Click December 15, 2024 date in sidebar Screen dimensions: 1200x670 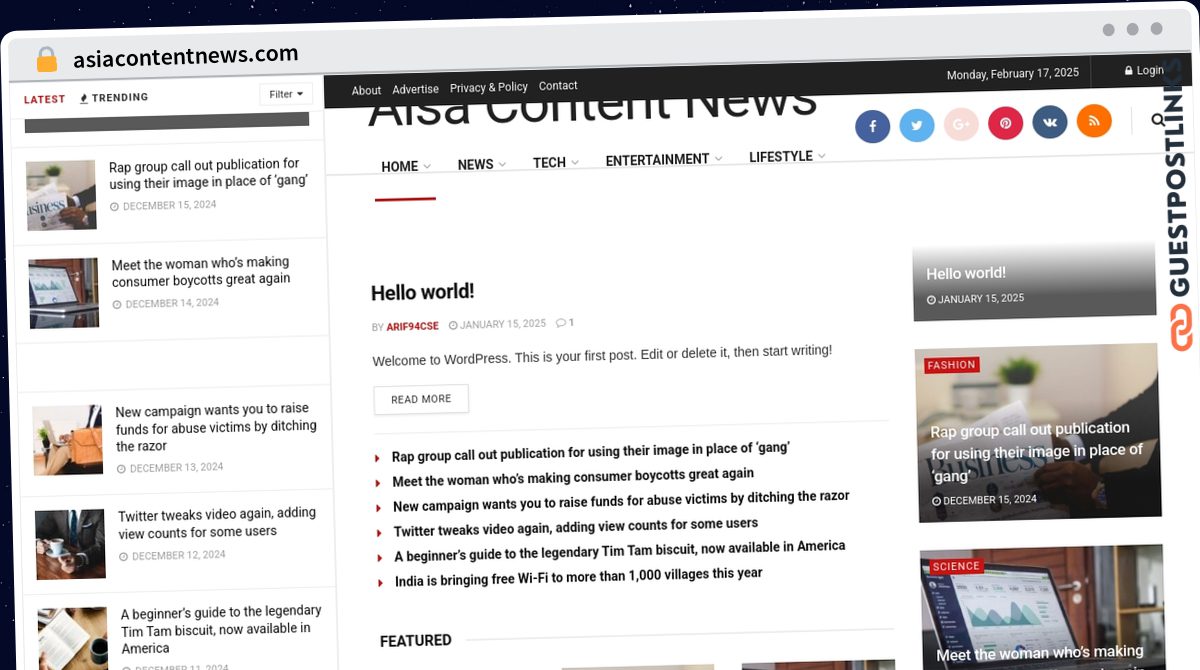point(163,206)
